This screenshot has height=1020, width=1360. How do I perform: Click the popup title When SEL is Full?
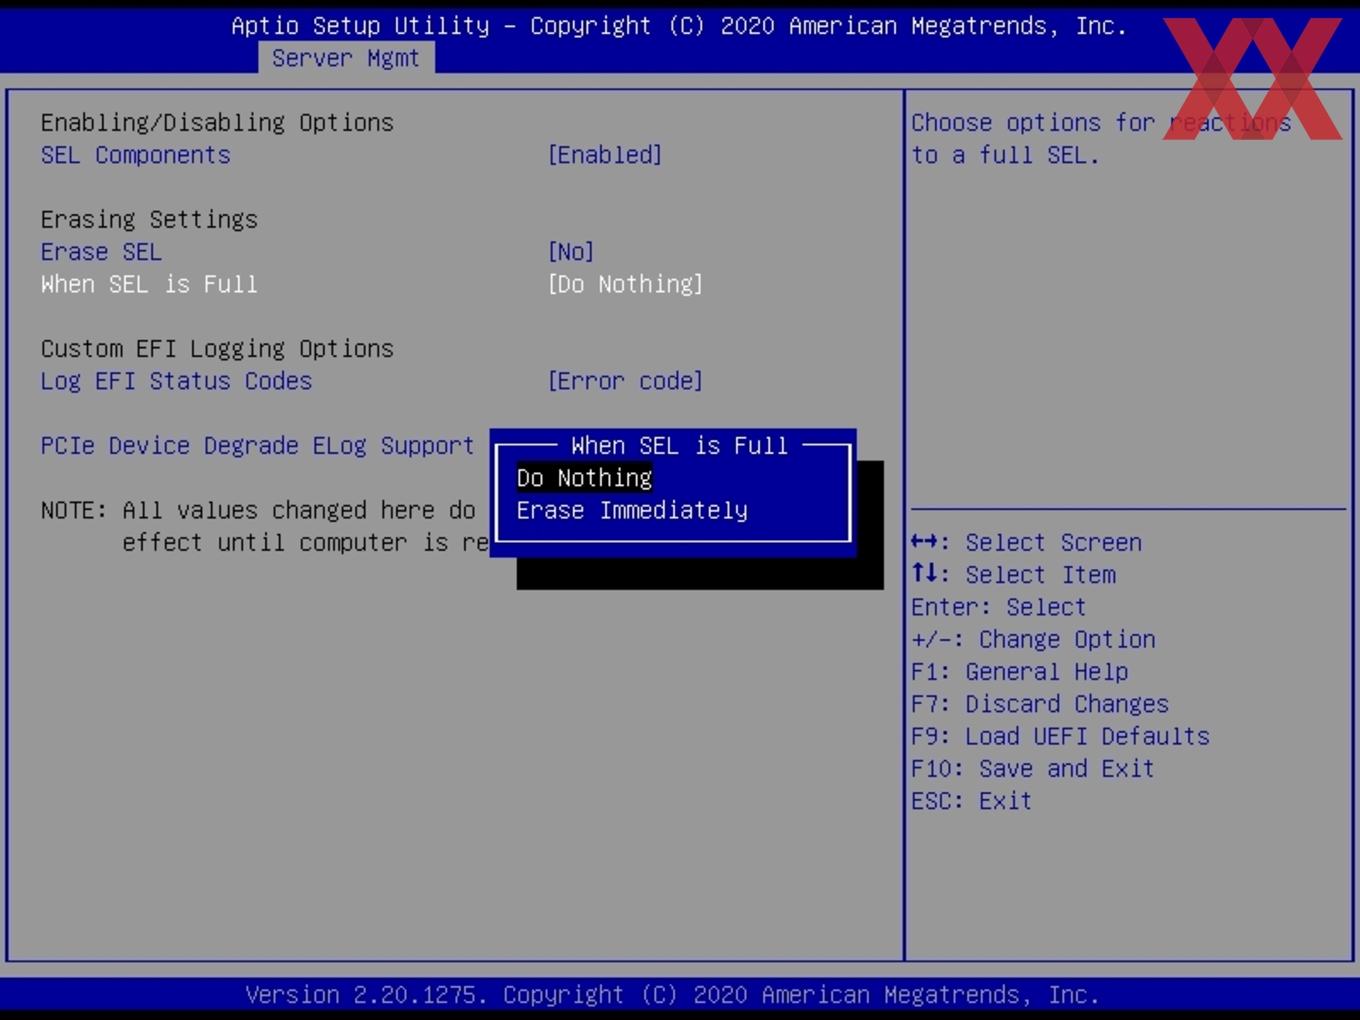(679, 446)
